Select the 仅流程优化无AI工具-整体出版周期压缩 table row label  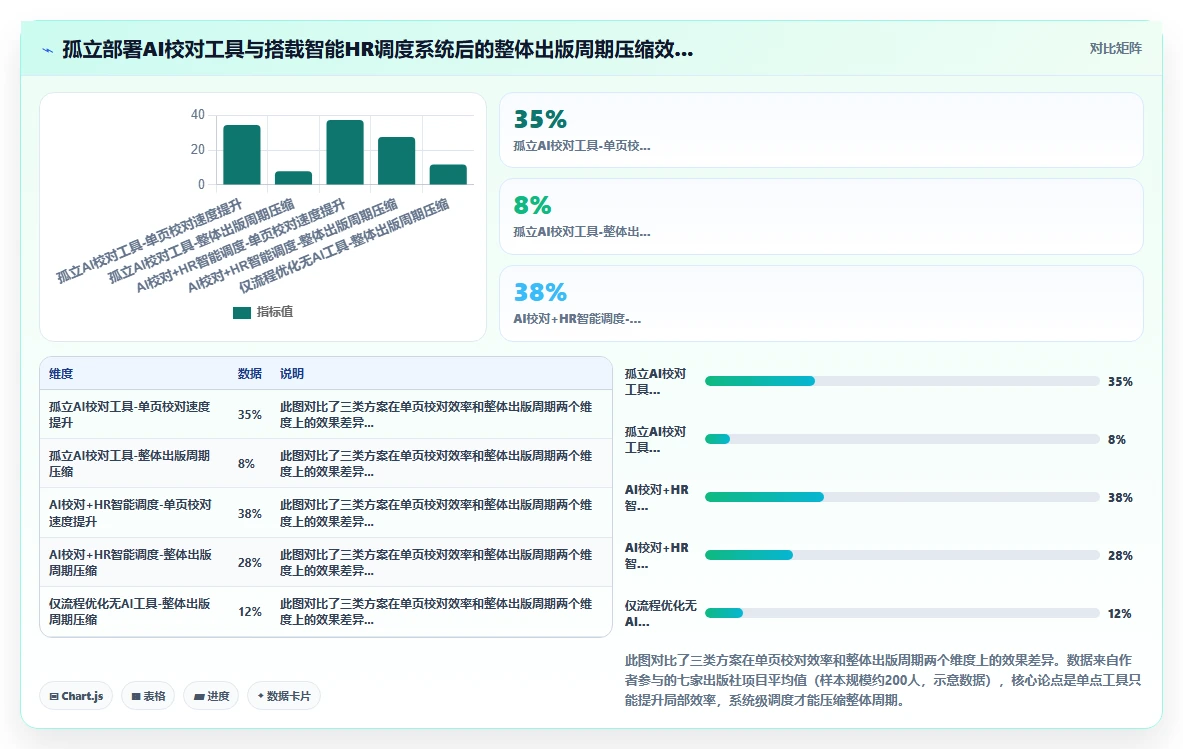tap(130, 611)
